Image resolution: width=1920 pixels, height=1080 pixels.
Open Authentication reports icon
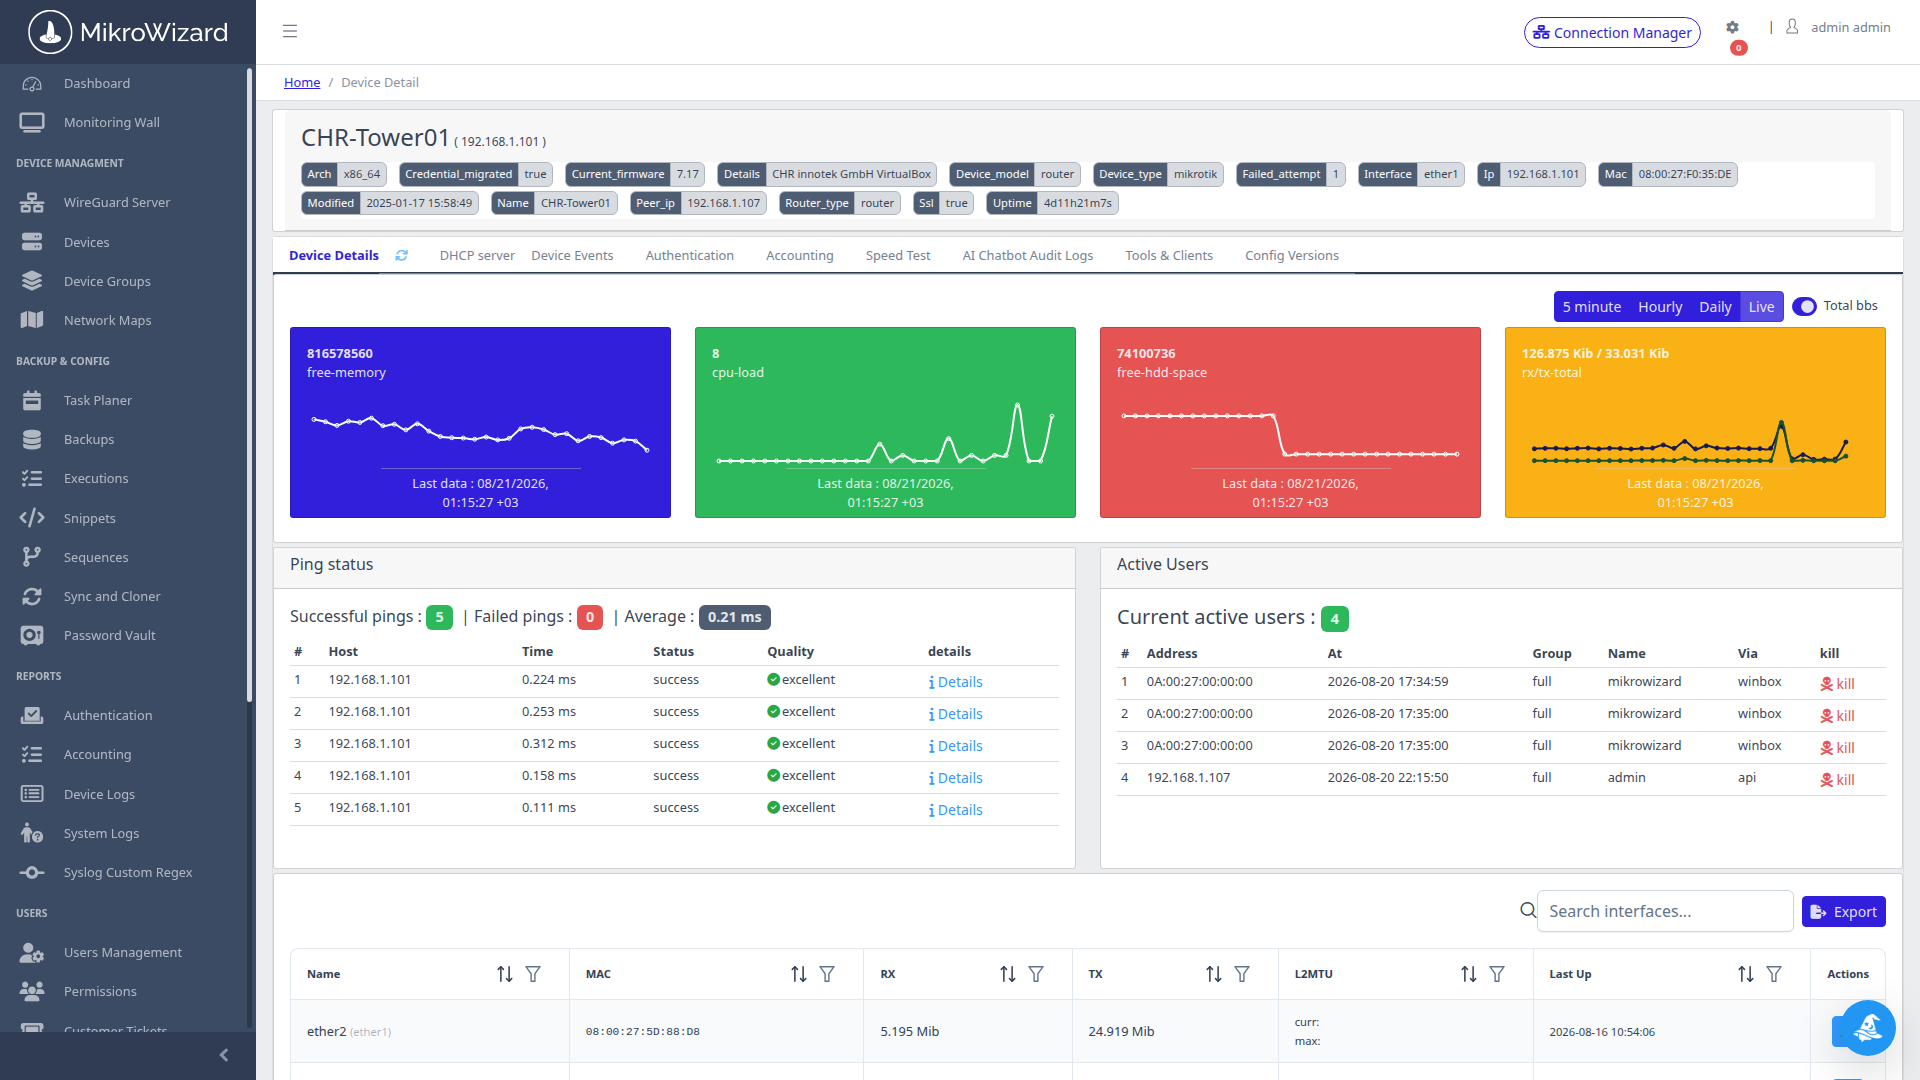(32, 715)
